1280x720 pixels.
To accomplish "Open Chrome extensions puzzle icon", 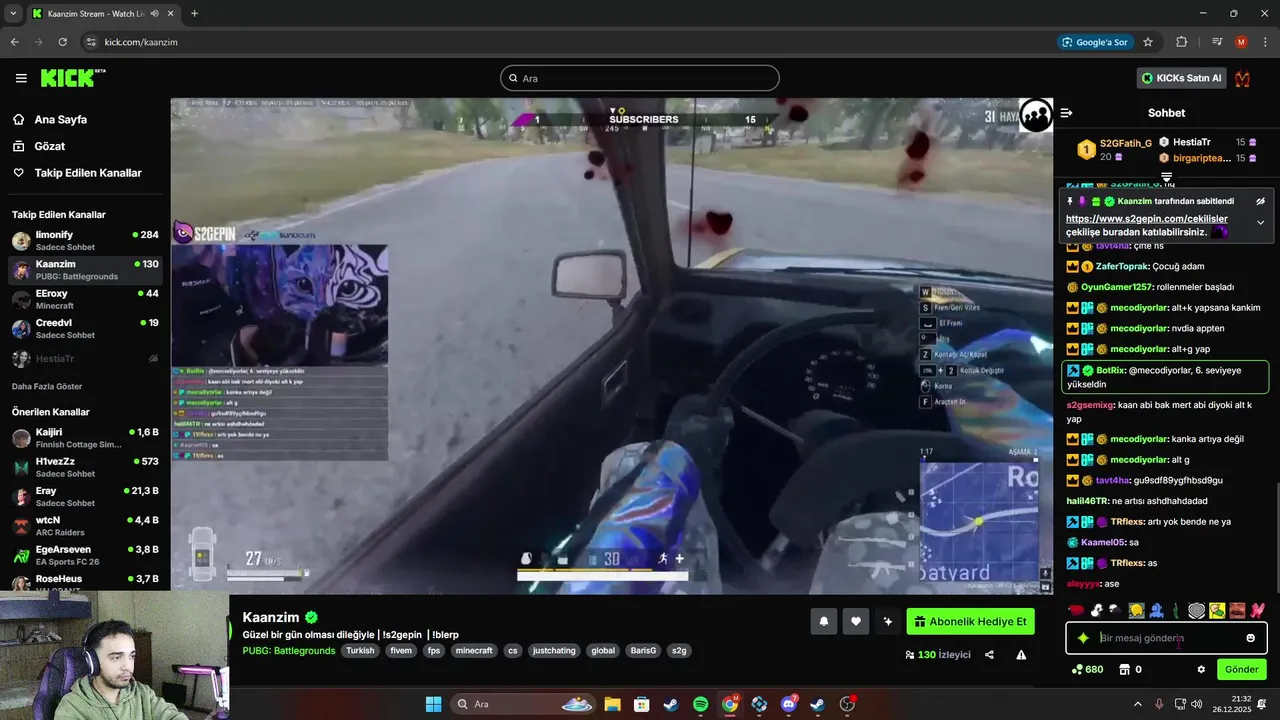I will [x=1182, y=42].
